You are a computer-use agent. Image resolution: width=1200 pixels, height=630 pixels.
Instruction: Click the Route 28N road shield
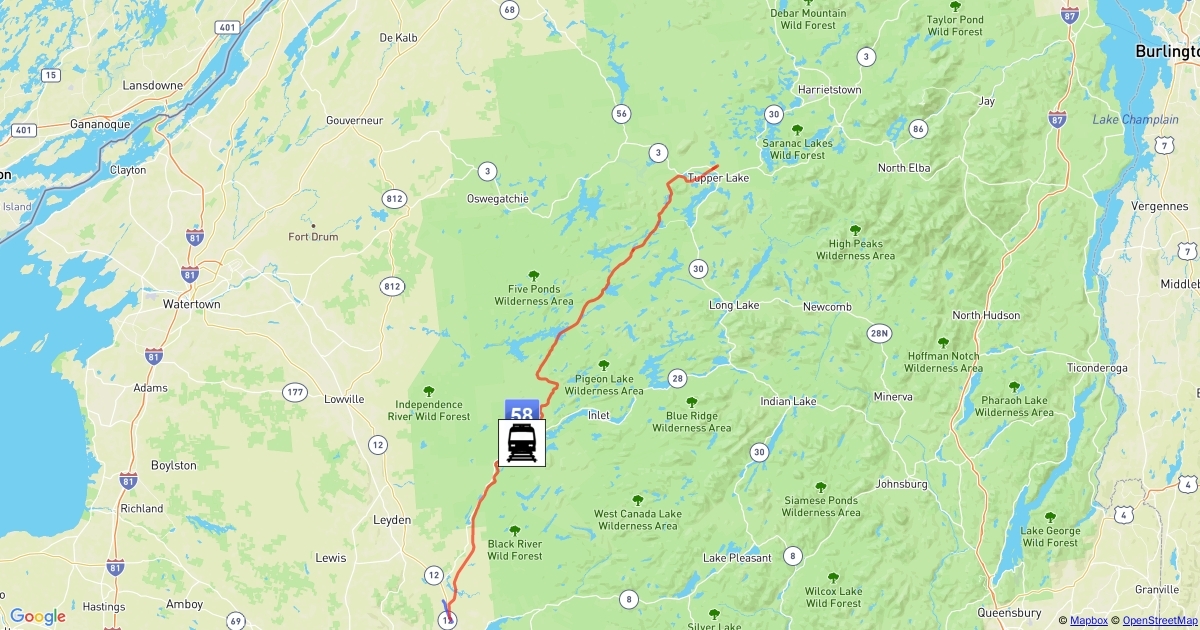tap(879, 334)
